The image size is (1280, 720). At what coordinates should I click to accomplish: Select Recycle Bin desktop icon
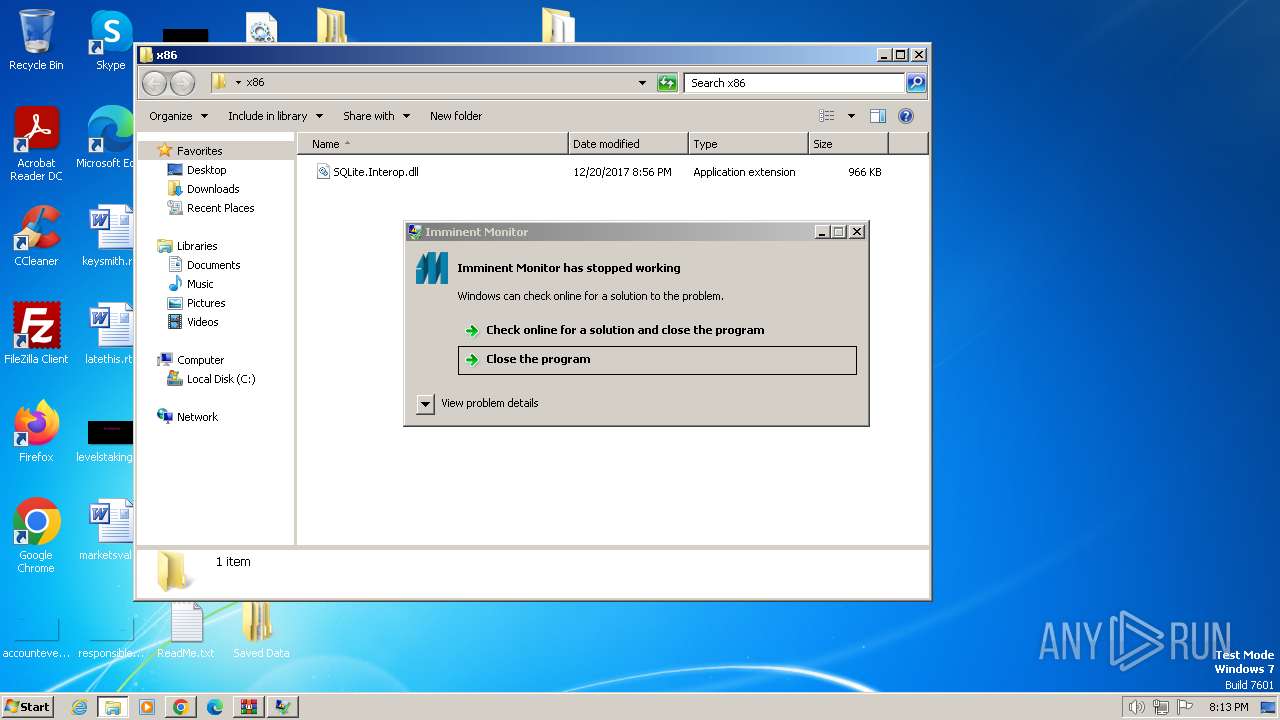tap(36, 40)
